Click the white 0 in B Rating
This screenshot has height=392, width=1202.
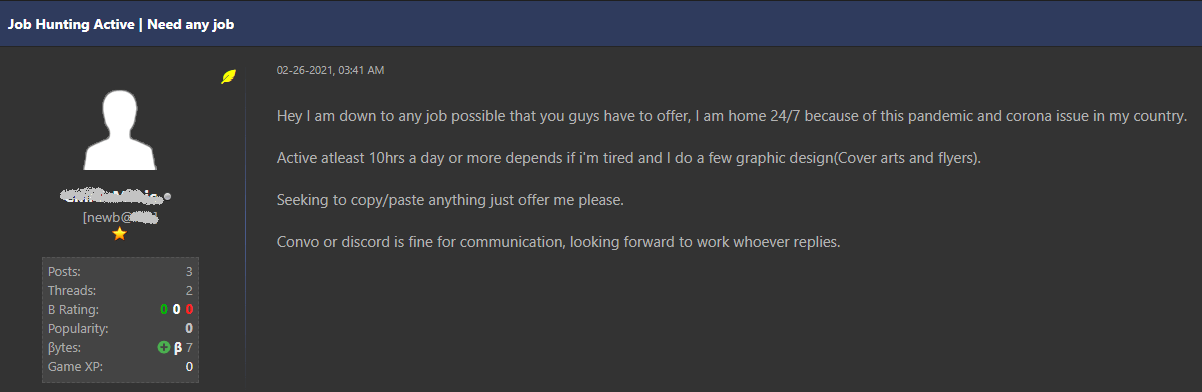(176, 309)
